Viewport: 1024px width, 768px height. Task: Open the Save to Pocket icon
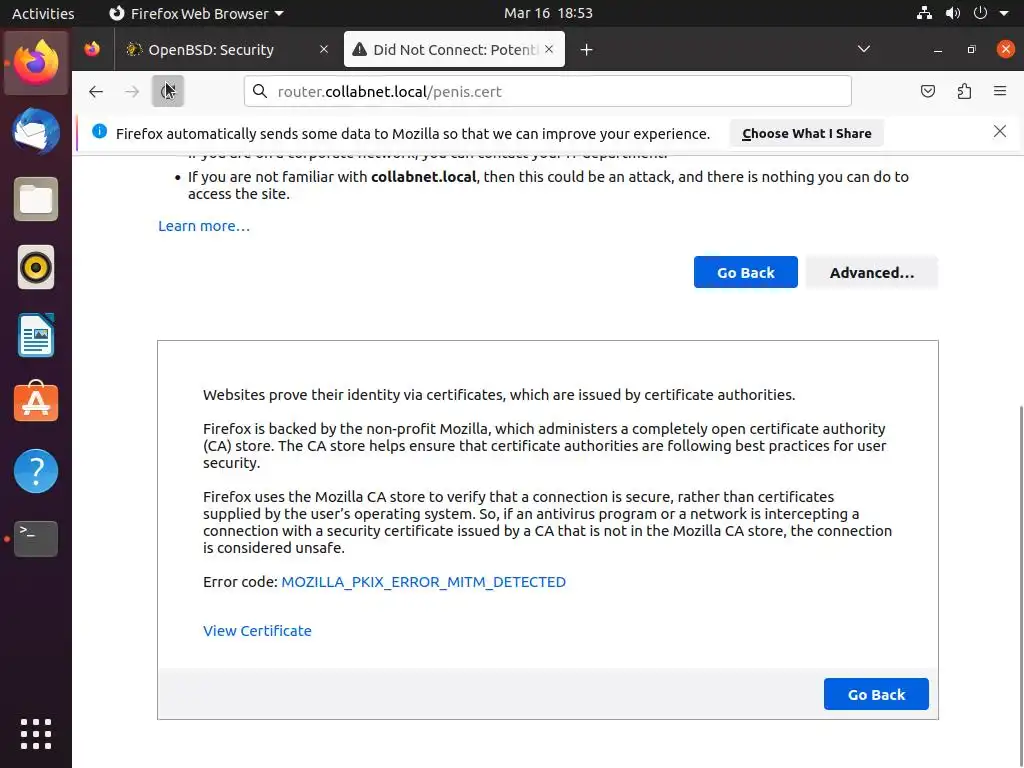927,91
